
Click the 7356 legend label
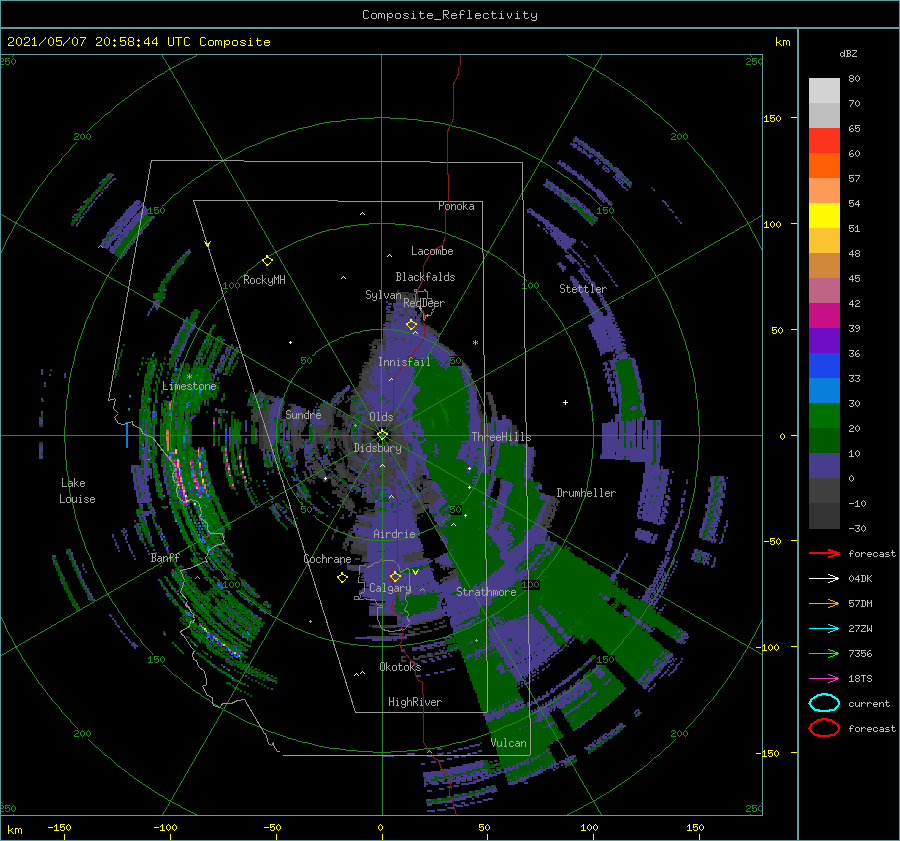tap(860, 653)
